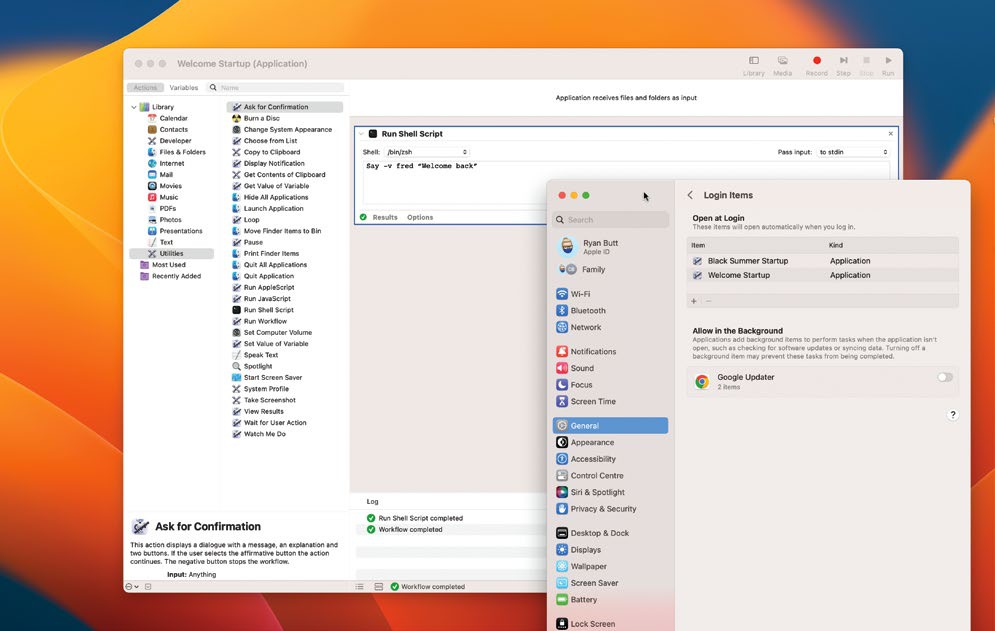Open the Library toolbar button in Automator
The width and height of the screenshot is (995, 631).
click(x=753, y=65)
